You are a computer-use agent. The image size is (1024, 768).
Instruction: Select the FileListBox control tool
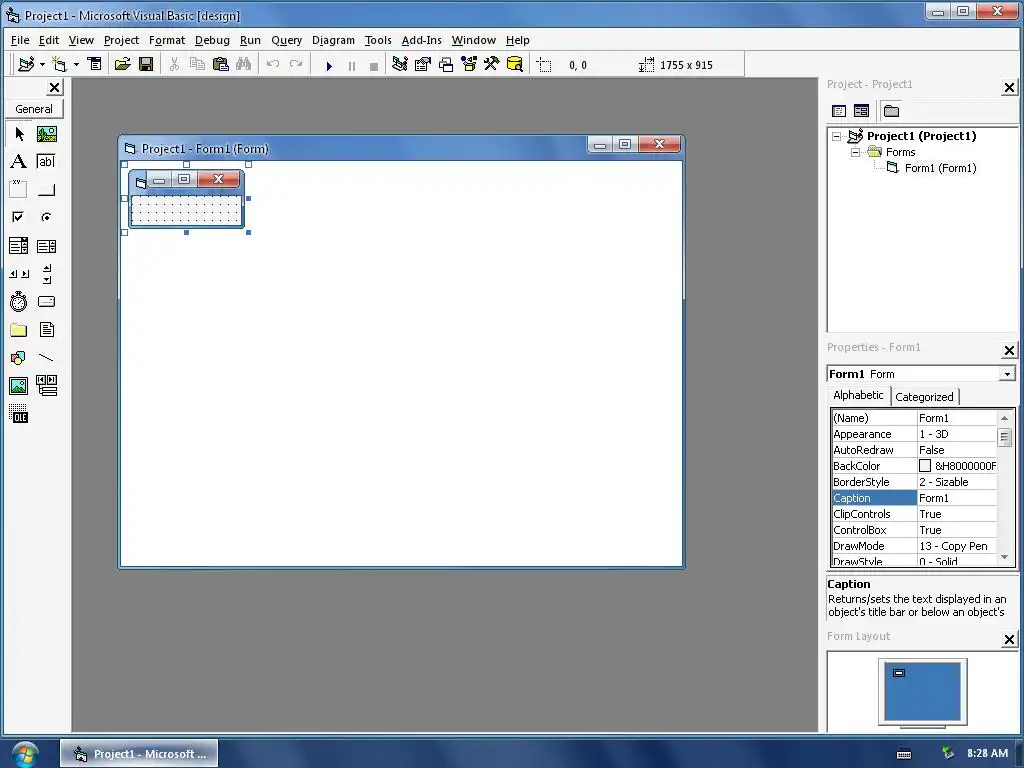[46, 330]
